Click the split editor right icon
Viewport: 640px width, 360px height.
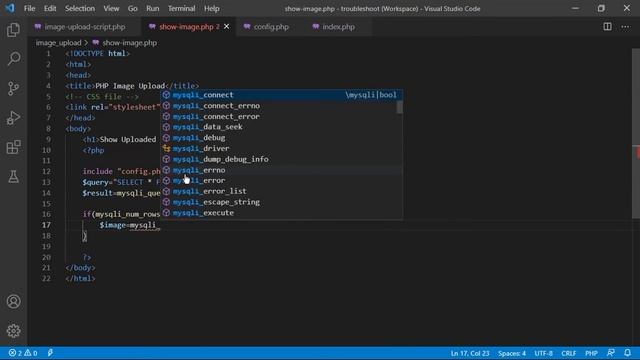click(x=607, y=27)
